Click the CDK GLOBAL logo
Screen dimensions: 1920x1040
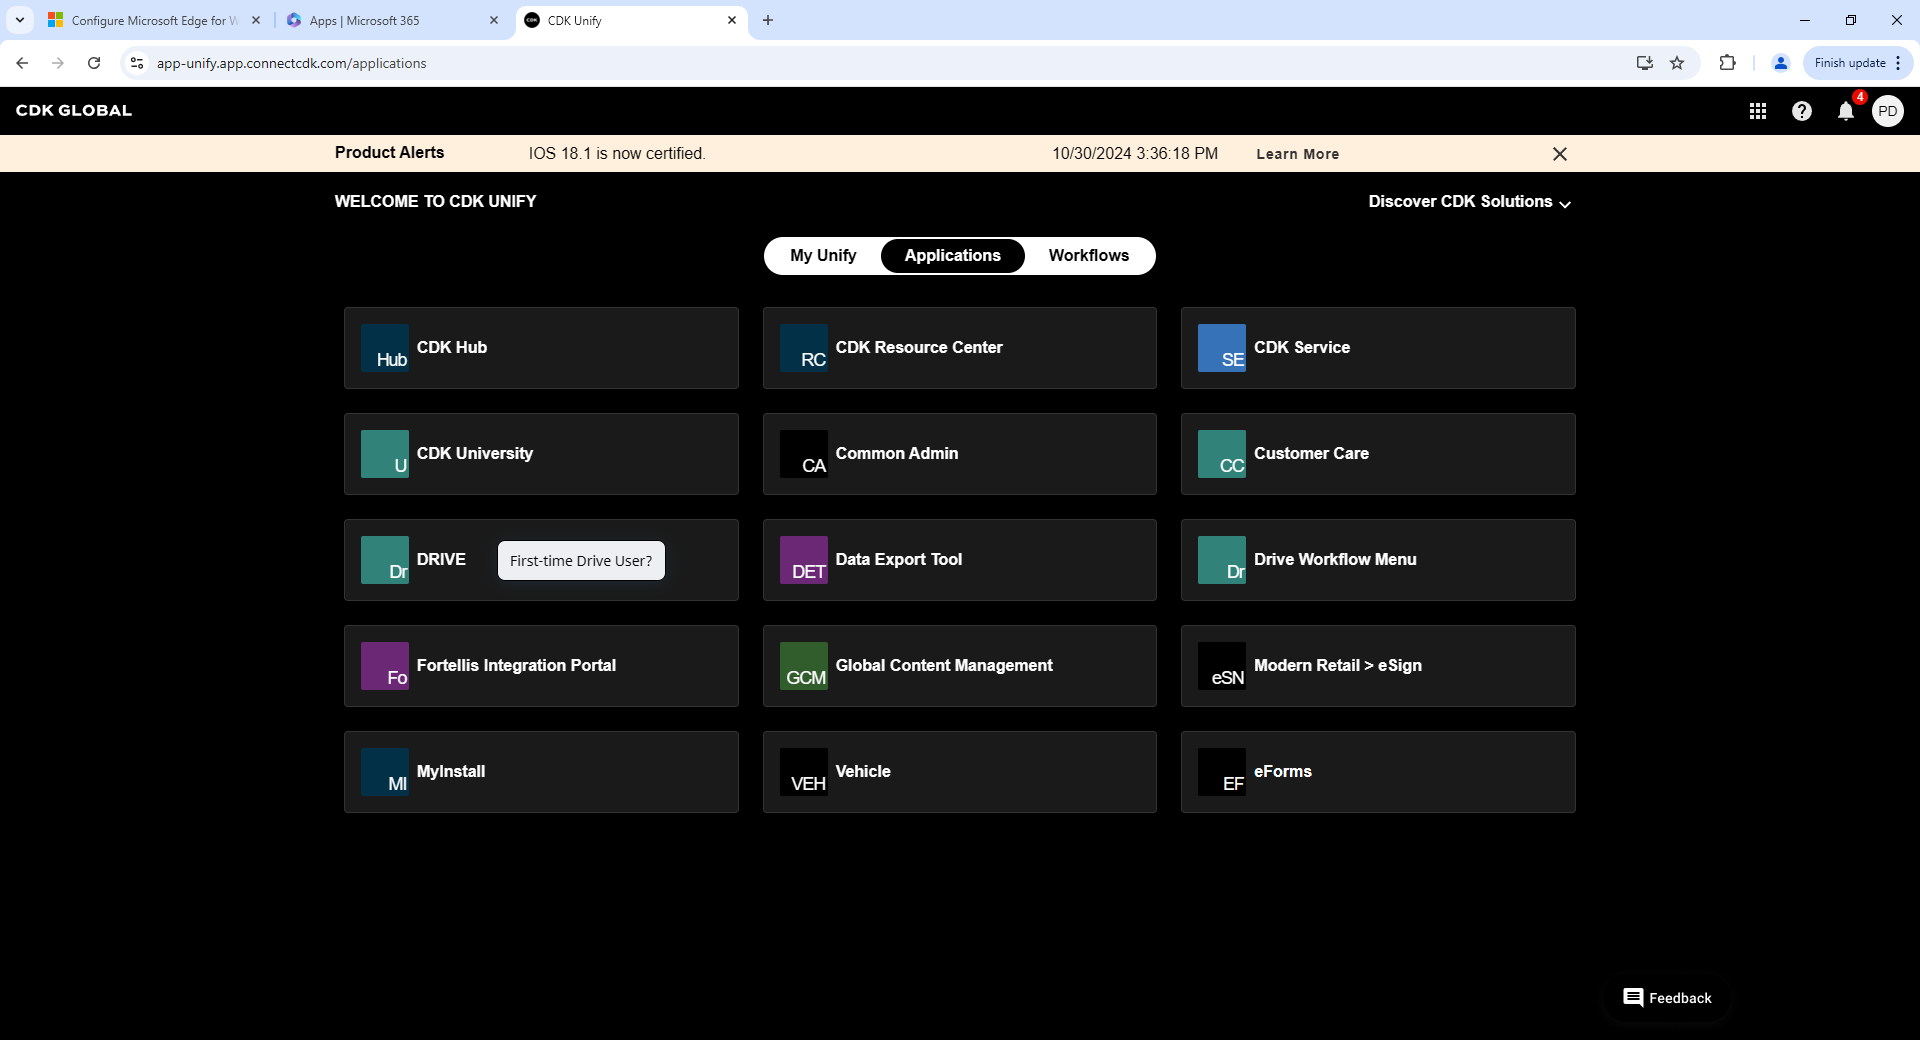[74, 111]
